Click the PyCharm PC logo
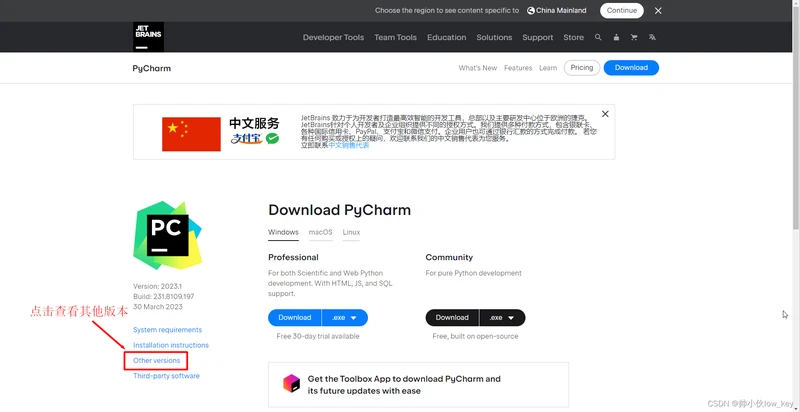800x412 pixels. pyautogui.click(x=168, y=235)
